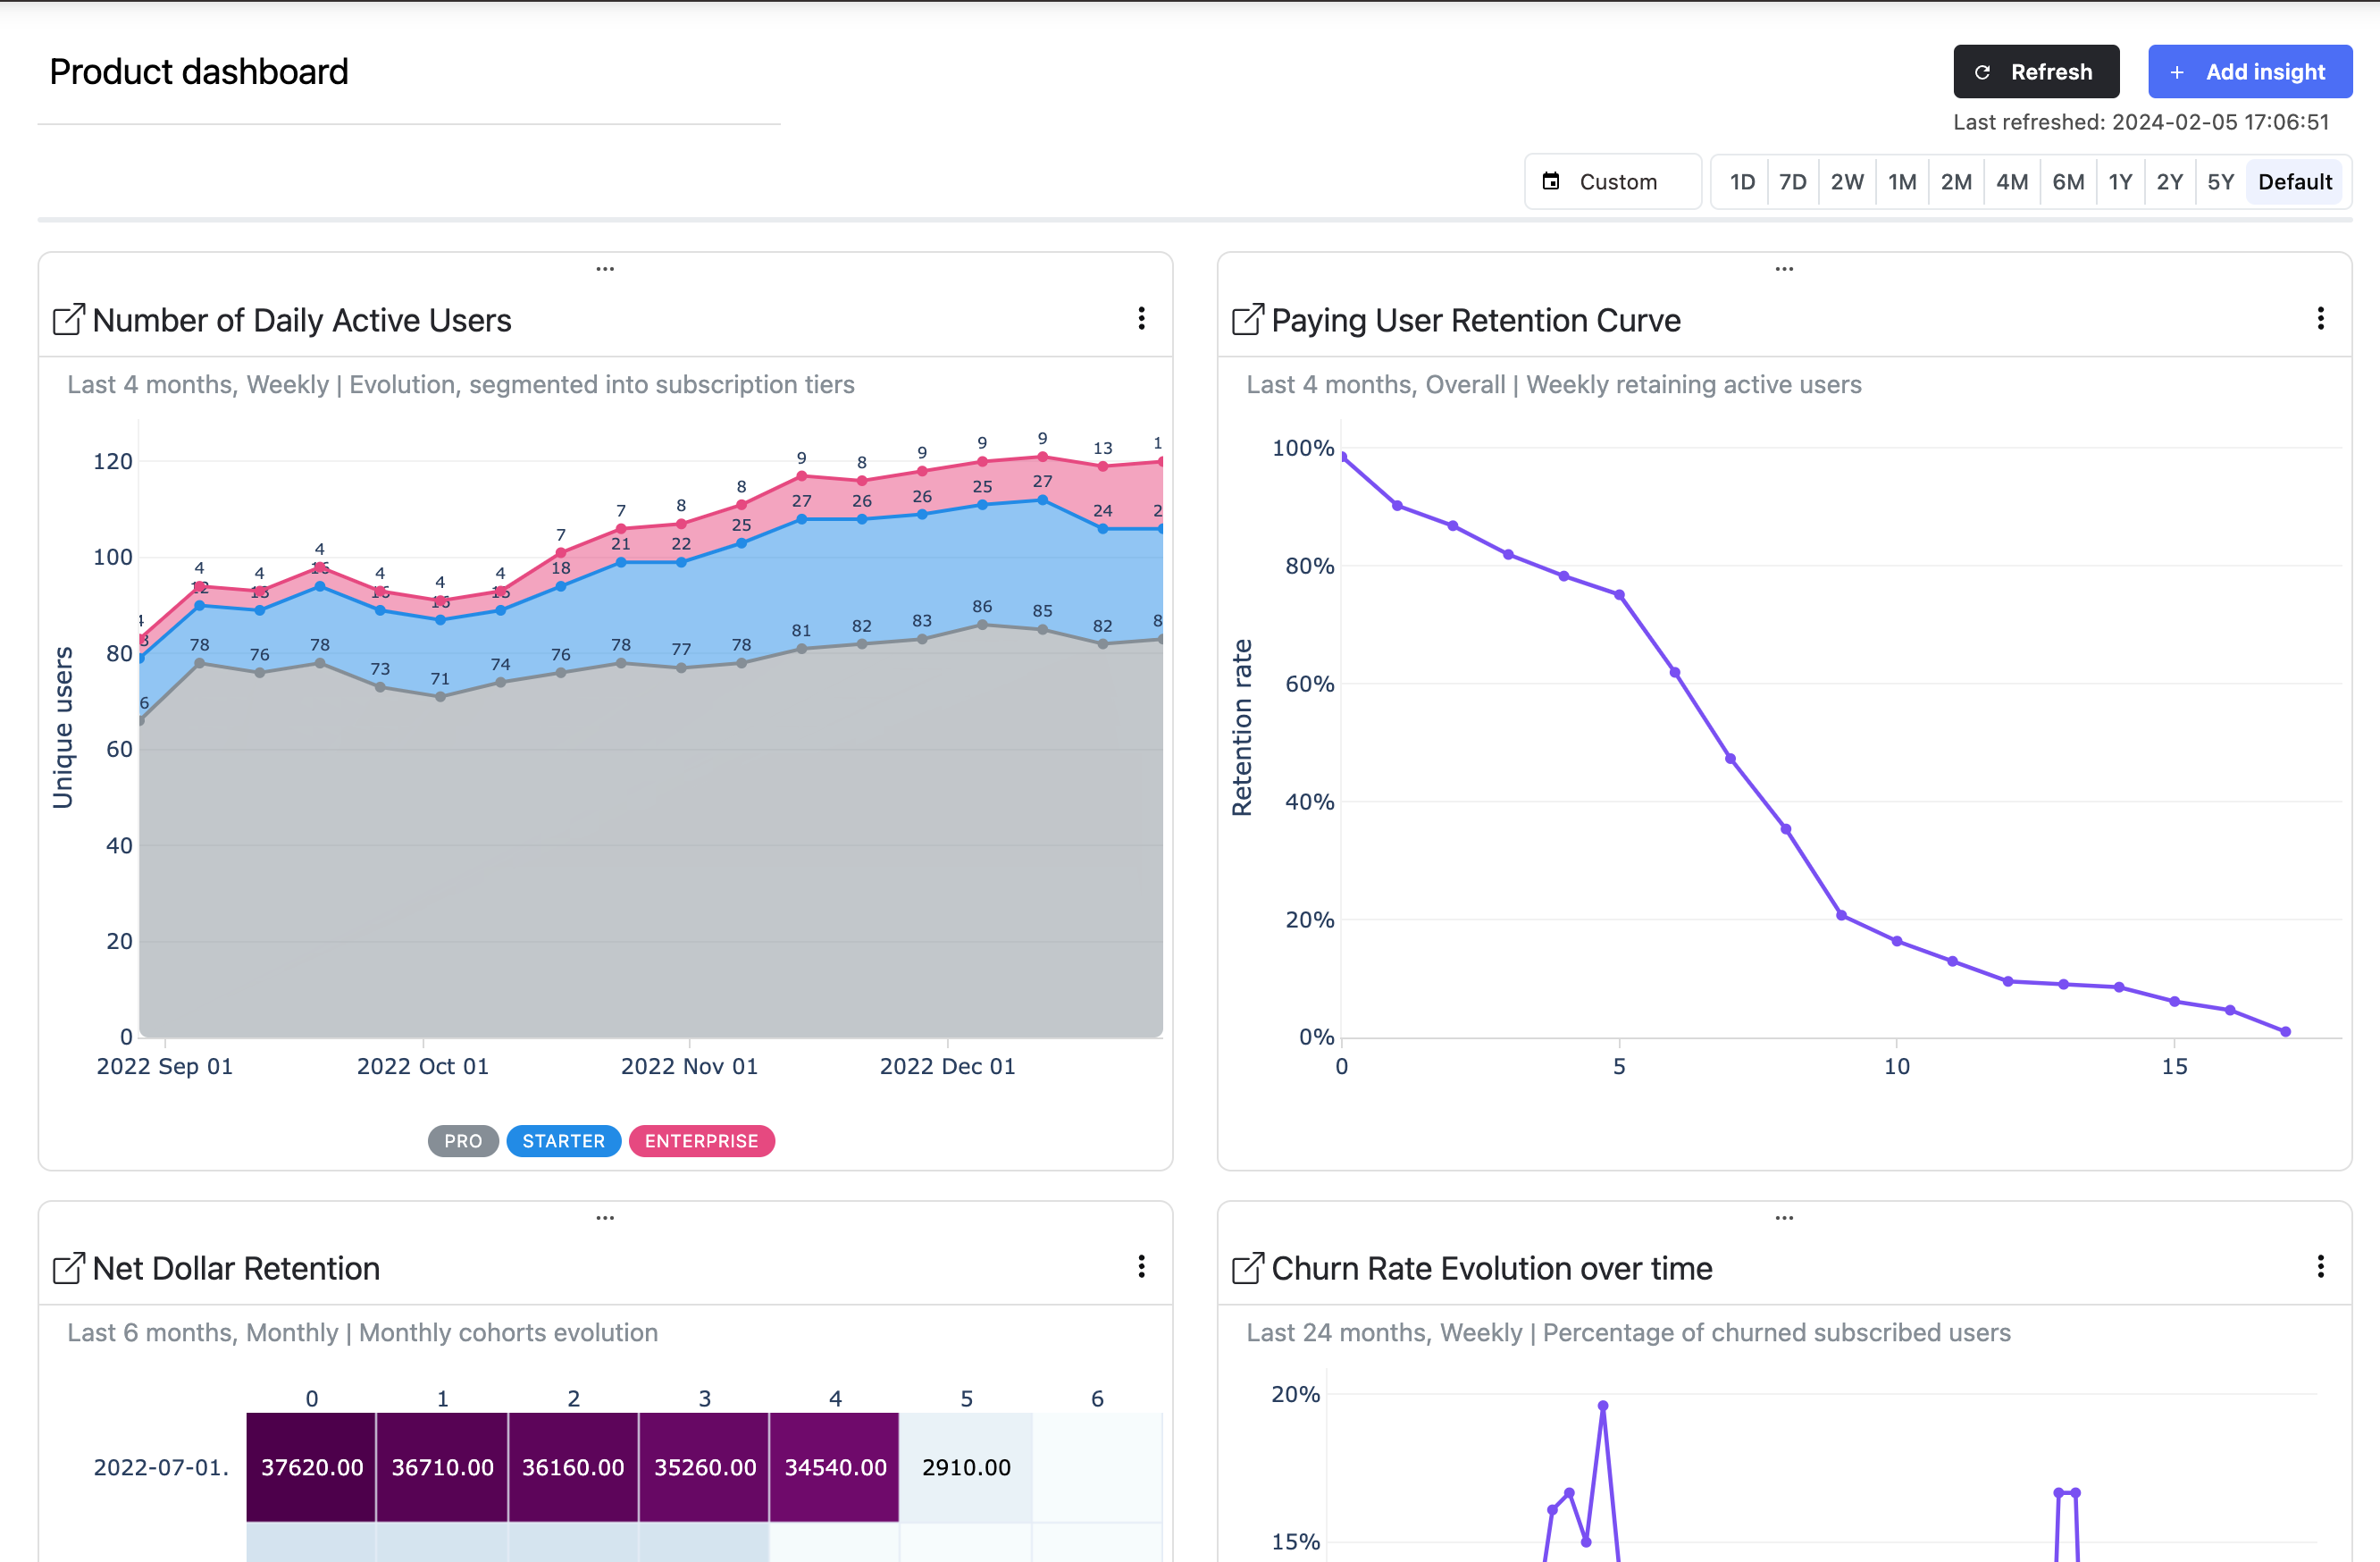Open the kebab menu on Churn Rate card
This screenshot has height=1562, width=2380.
[x=2321, y=1266]
